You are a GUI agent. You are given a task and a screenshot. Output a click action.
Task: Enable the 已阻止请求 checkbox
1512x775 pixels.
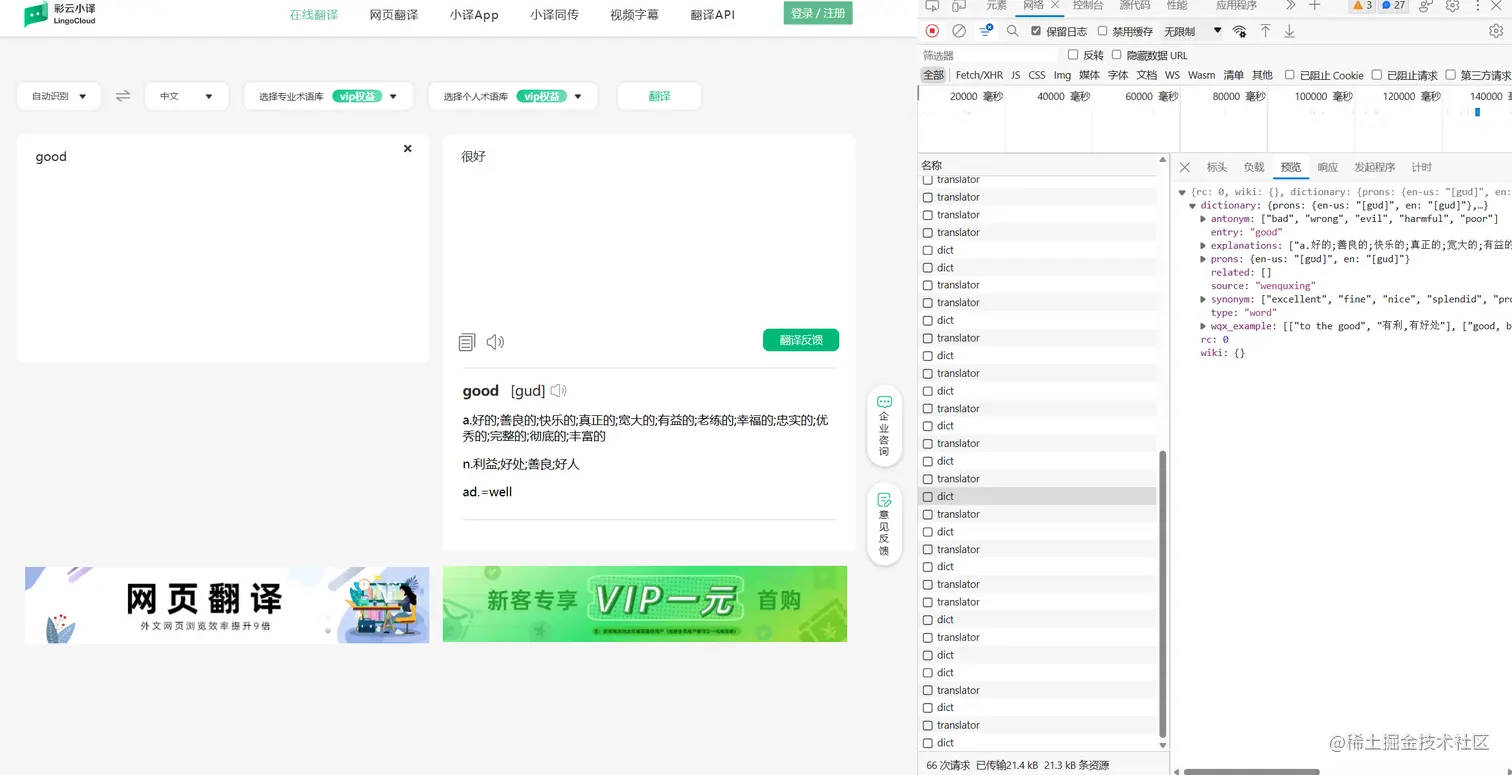[x=1377, y=75]
